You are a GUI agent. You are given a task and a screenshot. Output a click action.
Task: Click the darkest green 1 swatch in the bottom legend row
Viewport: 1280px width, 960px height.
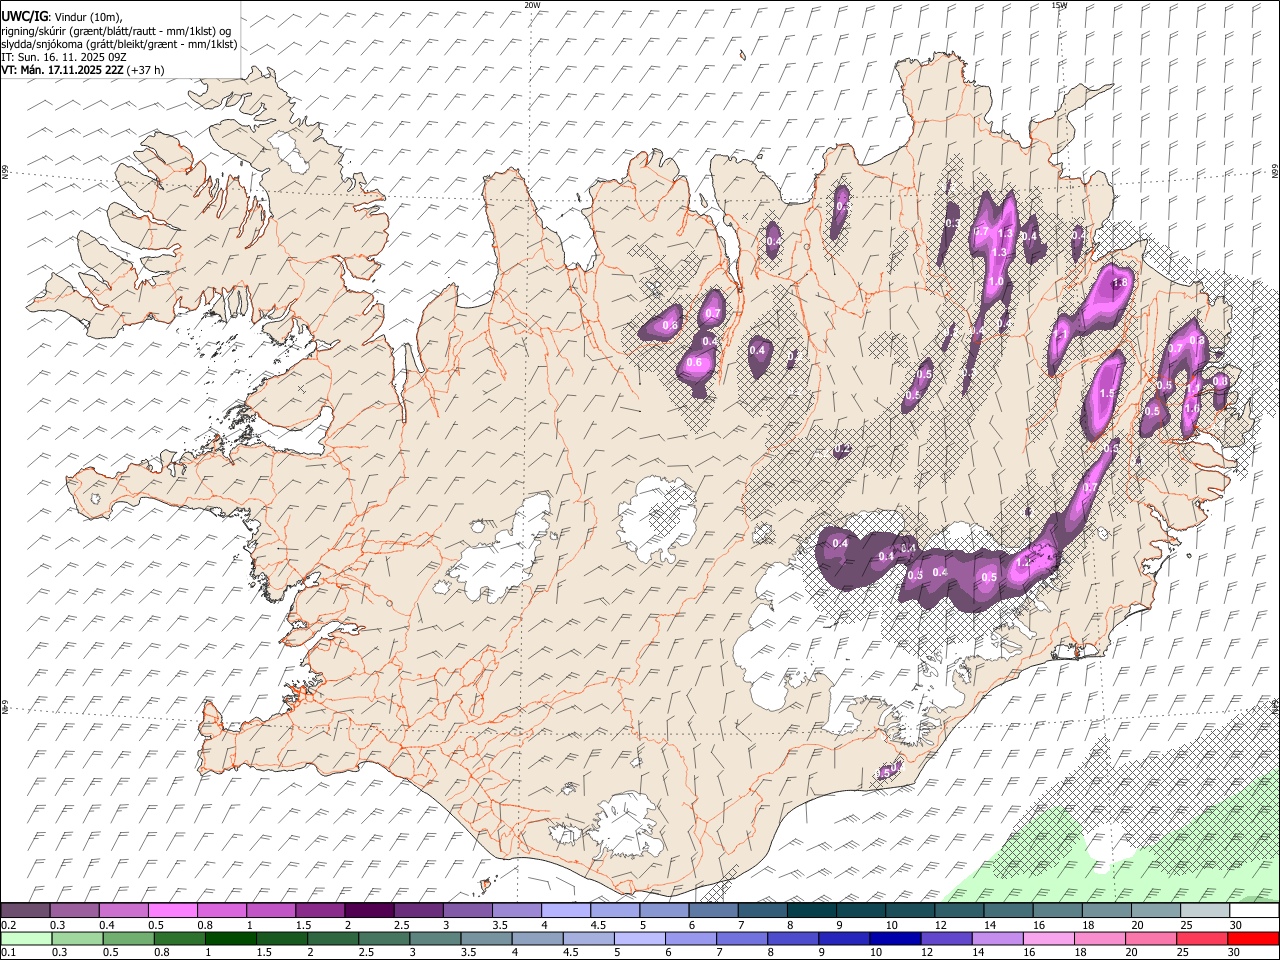(x=230, y=938)
